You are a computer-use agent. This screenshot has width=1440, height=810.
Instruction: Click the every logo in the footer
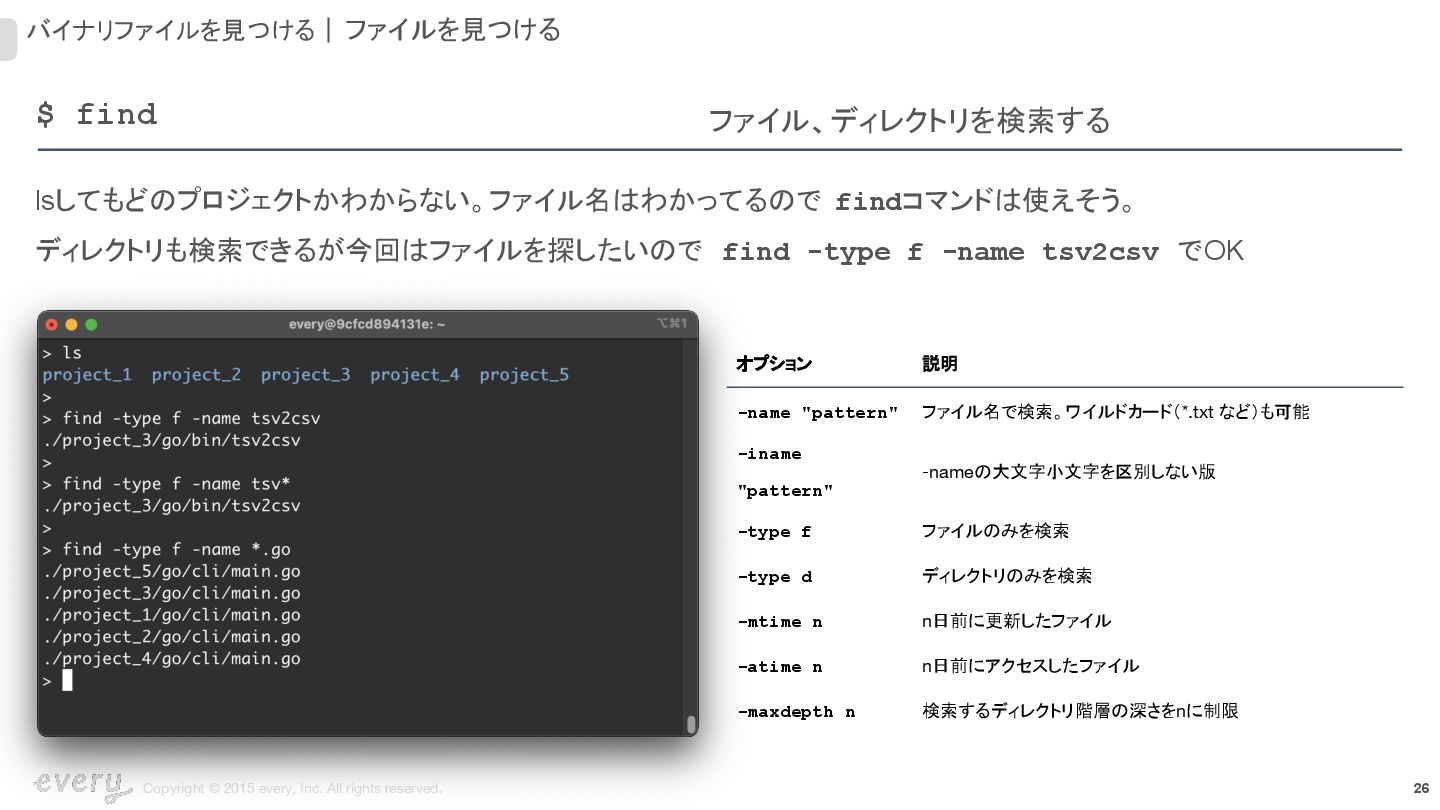83,786
